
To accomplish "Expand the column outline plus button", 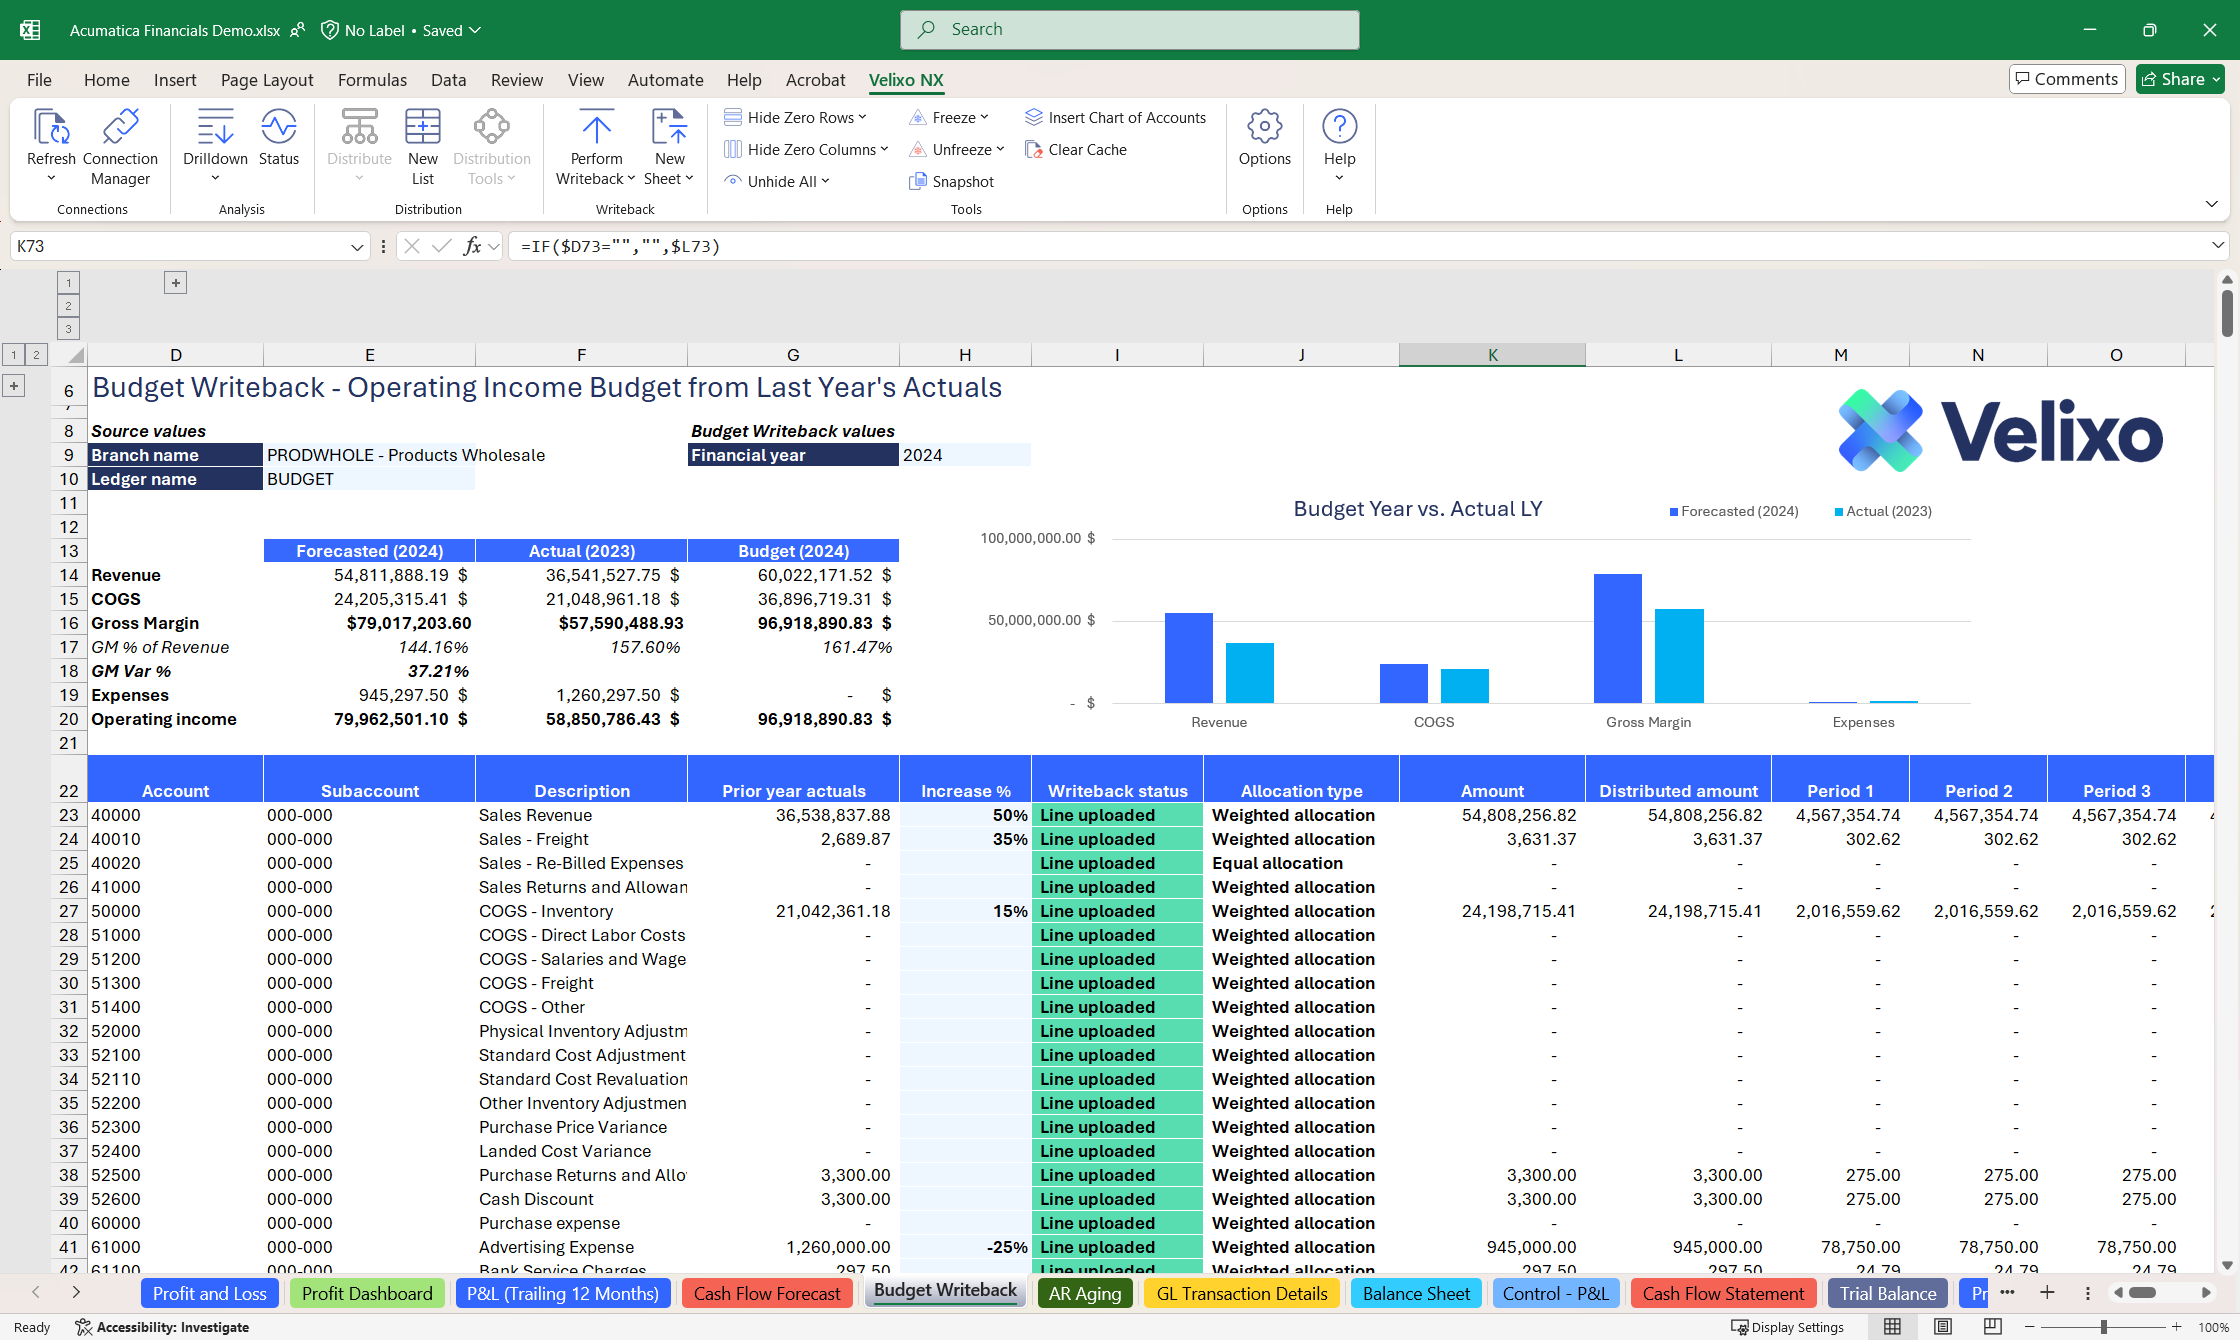I will (175, 283).
